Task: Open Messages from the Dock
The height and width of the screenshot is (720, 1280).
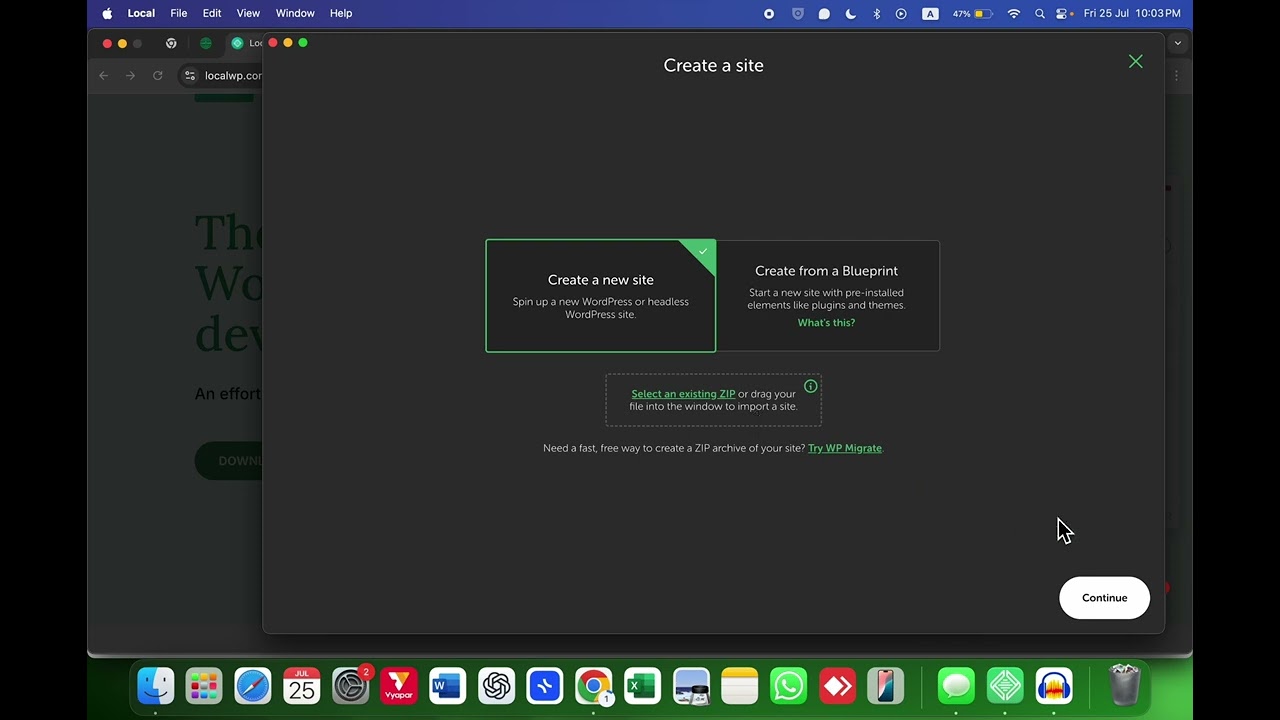Action: (957, 686)
